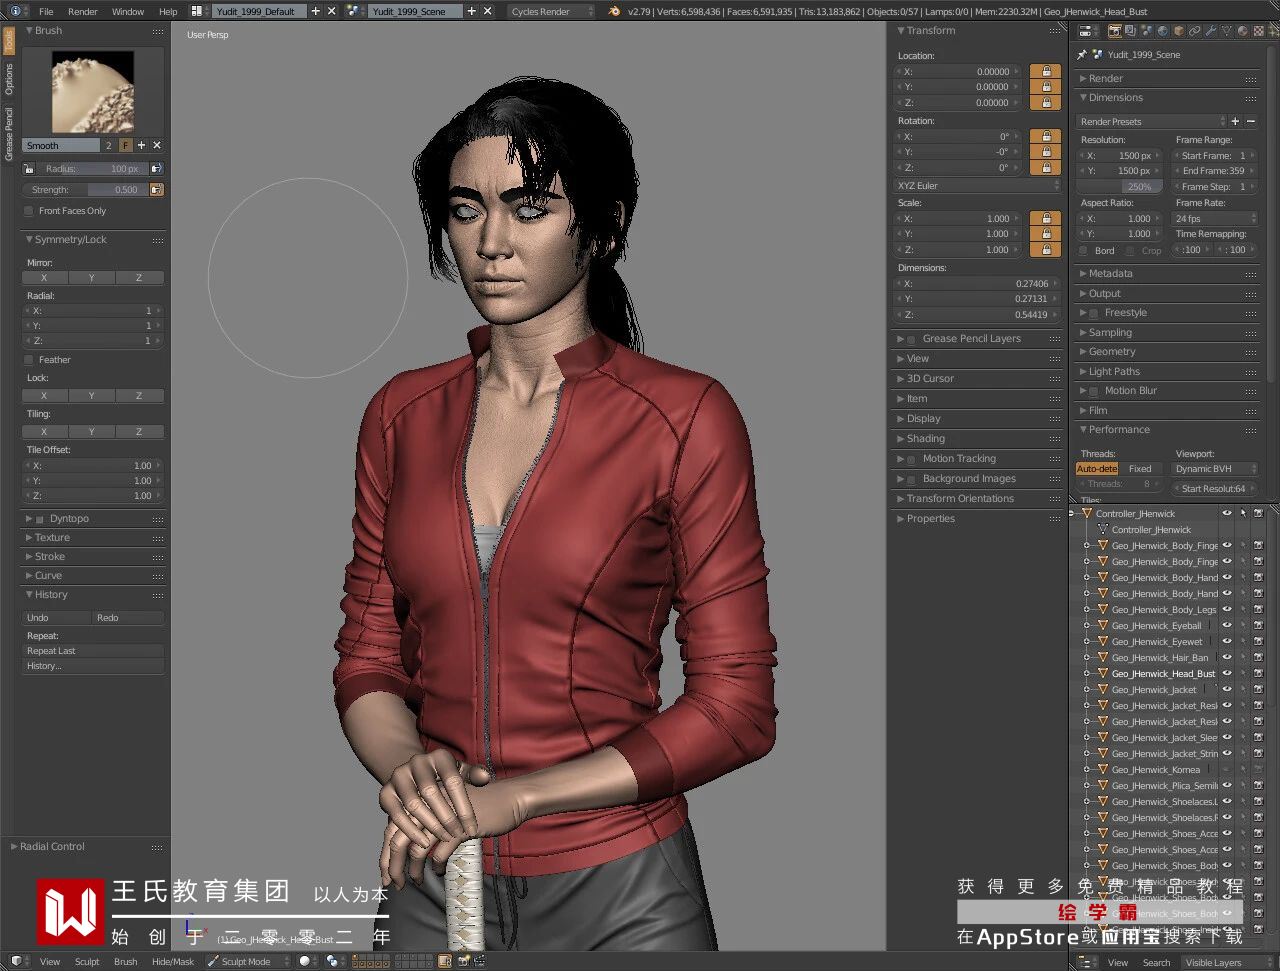
Task: Open the Scene properties tab icon
Action: pyautogui.click(x=1147, y=32)
